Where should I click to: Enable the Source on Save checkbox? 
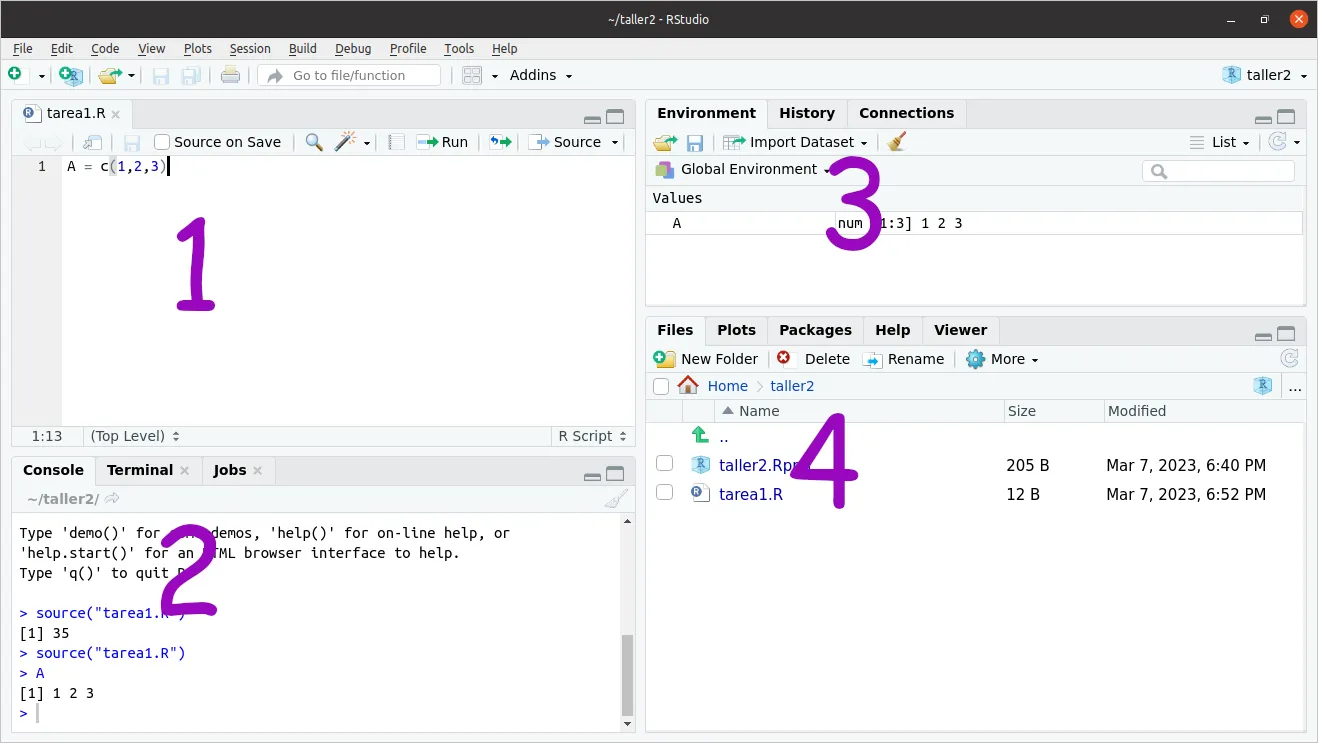click(162, 142)
